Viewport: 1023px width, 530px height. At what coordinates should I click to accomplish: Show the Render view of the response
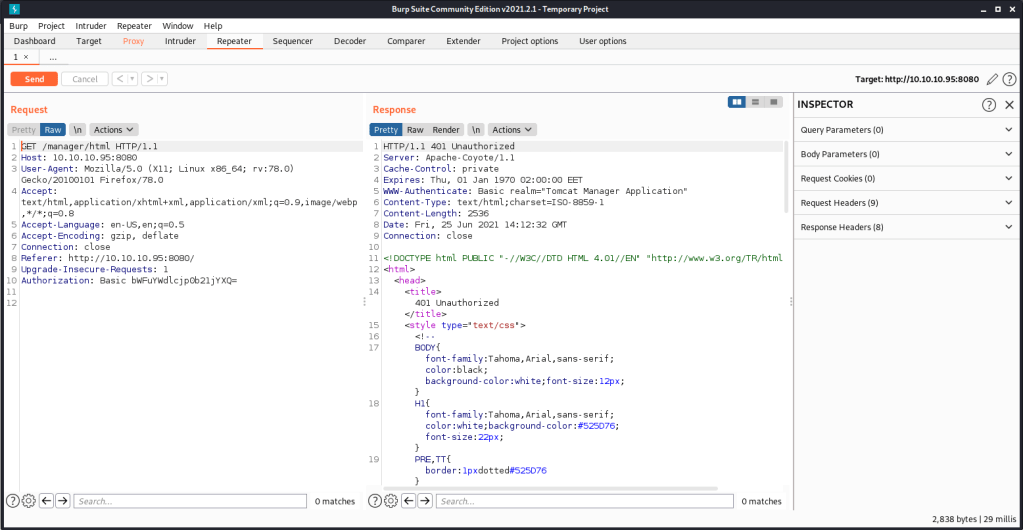pos(446,130)
